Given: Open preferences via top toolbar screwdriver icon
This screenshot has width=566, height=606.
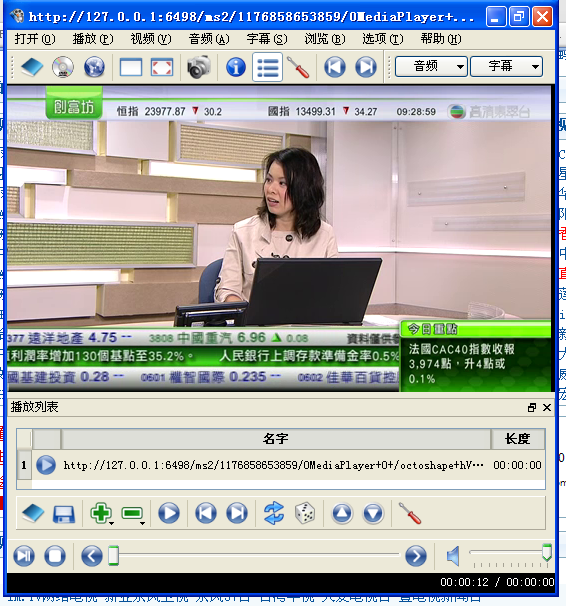Looking at the screenshot, I should click(298, 68).
